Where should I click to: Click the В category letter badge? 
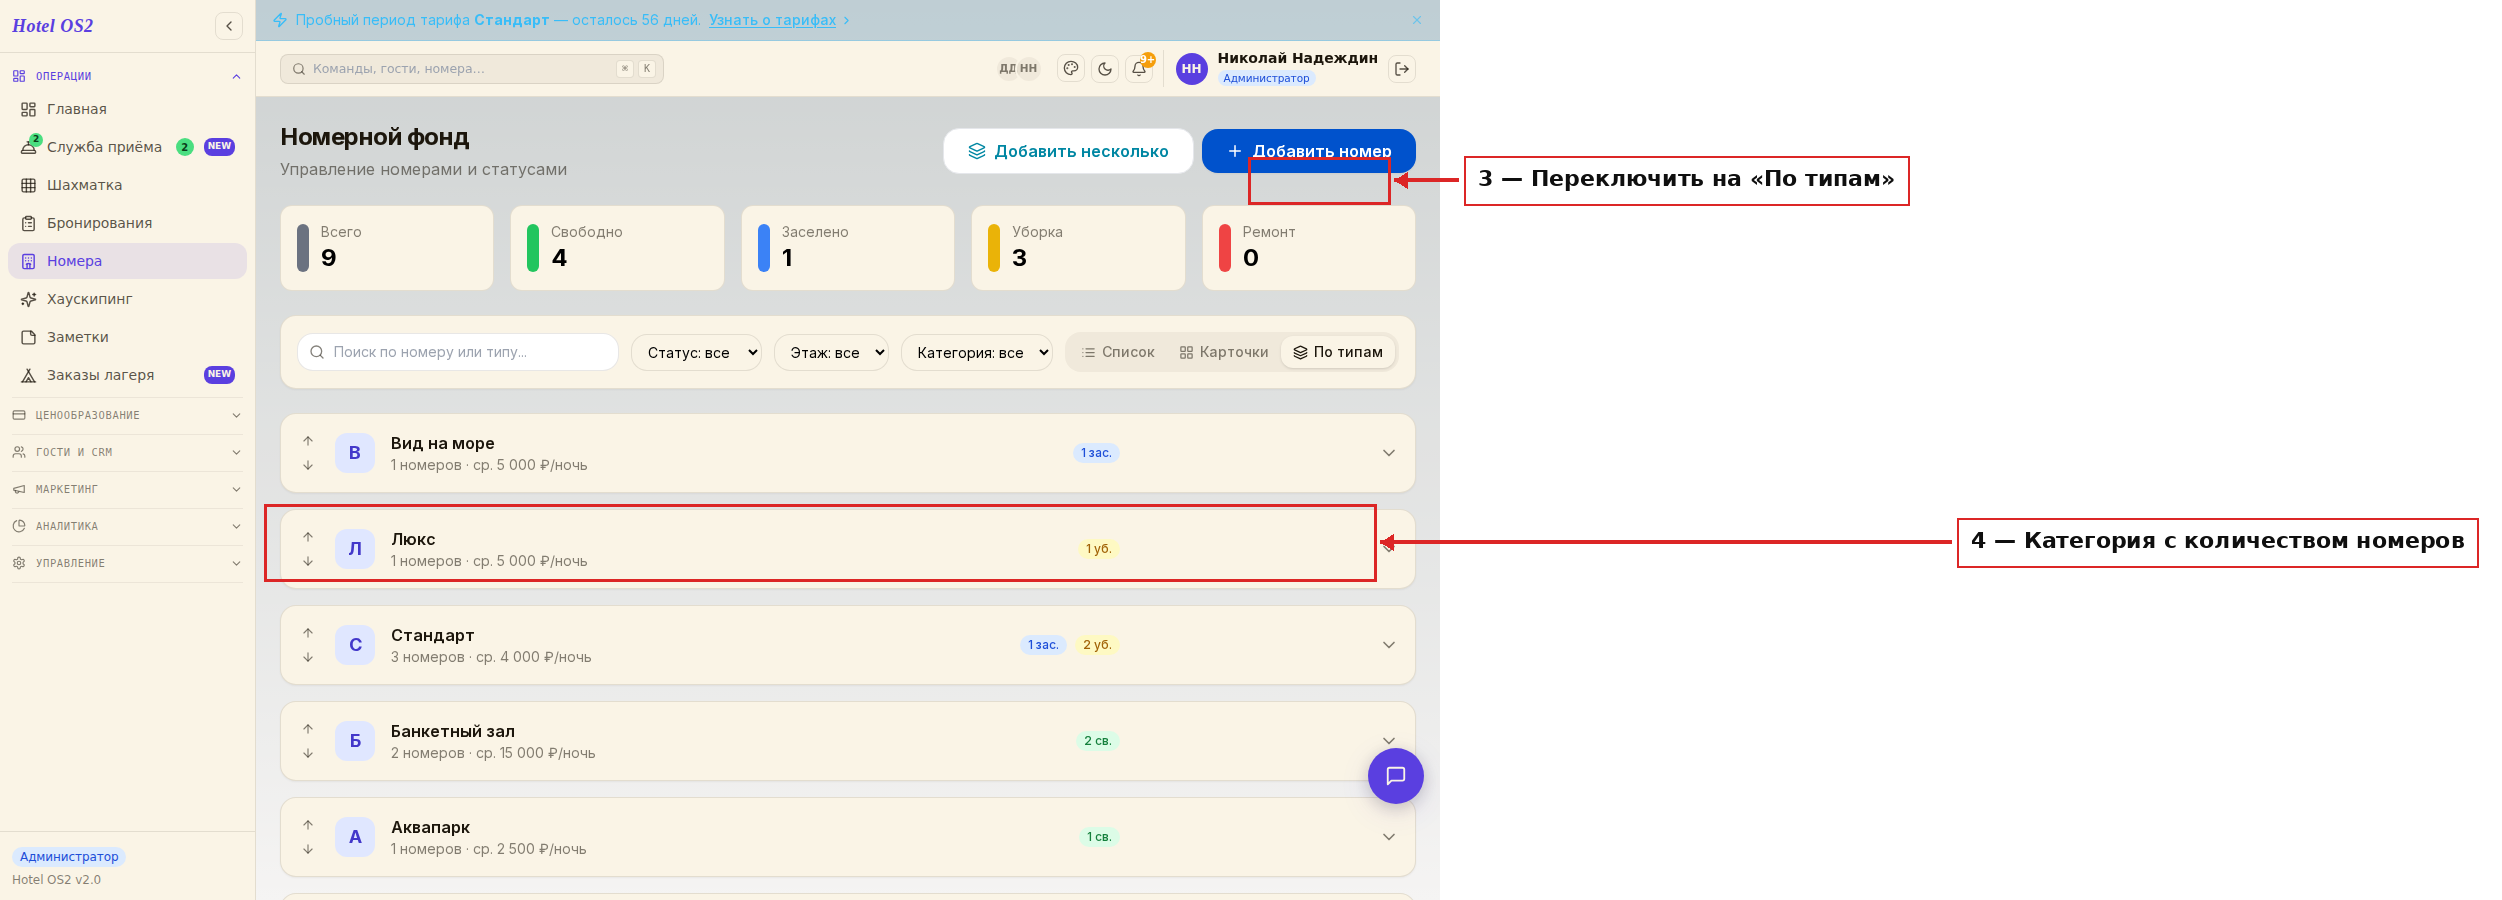tap(355, 453)
